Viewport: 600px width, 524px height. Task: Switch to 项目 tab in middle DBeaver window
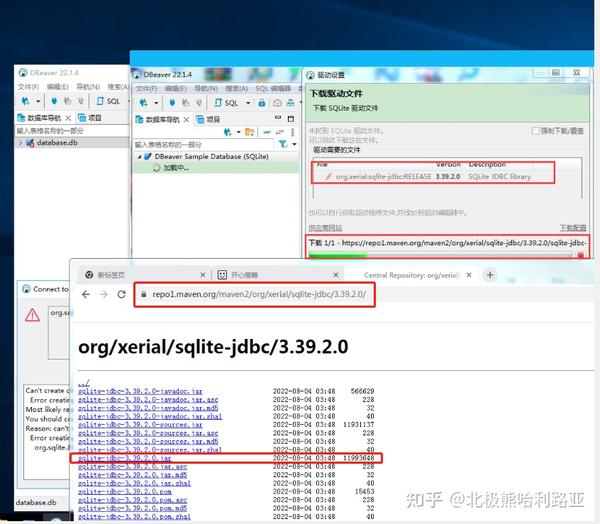[x=208, y=120]
